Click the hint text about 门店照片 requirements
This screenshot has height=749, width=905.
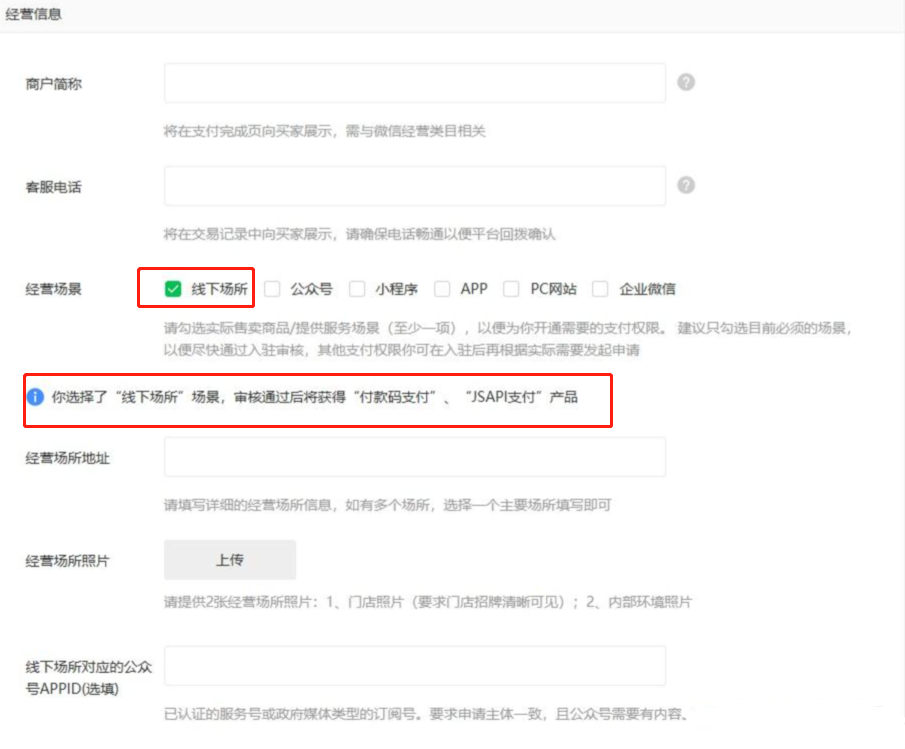click(x=427, y=602)
